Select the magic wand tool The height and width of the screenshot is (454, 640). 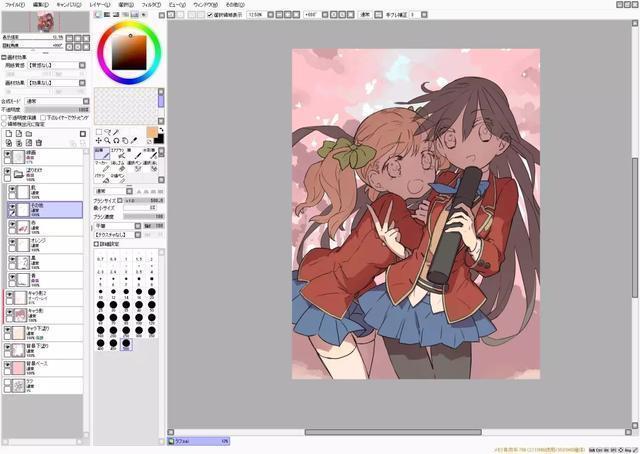coord(116,132)
